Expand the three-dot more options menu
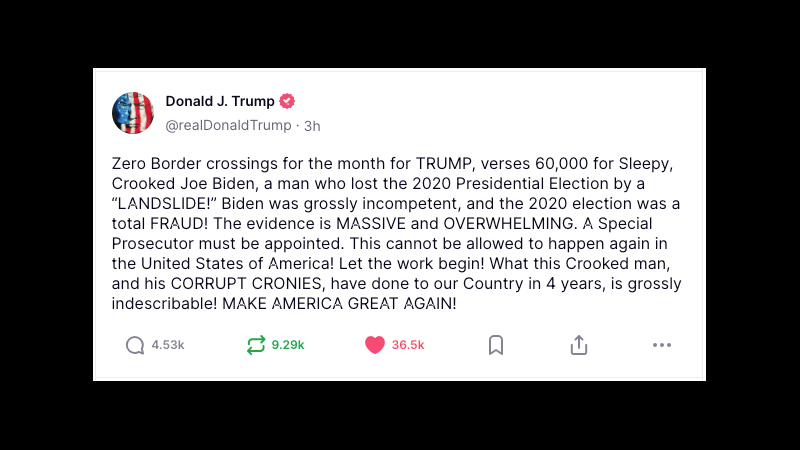The width and height of the screenshot is (800, 450). click(x=662, y=345)
